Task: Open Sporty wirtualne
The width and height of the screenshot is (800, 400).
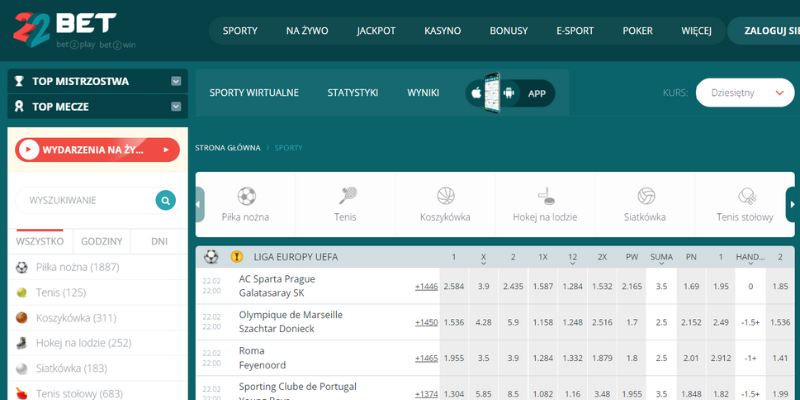Action: click(x=254, y=93)
